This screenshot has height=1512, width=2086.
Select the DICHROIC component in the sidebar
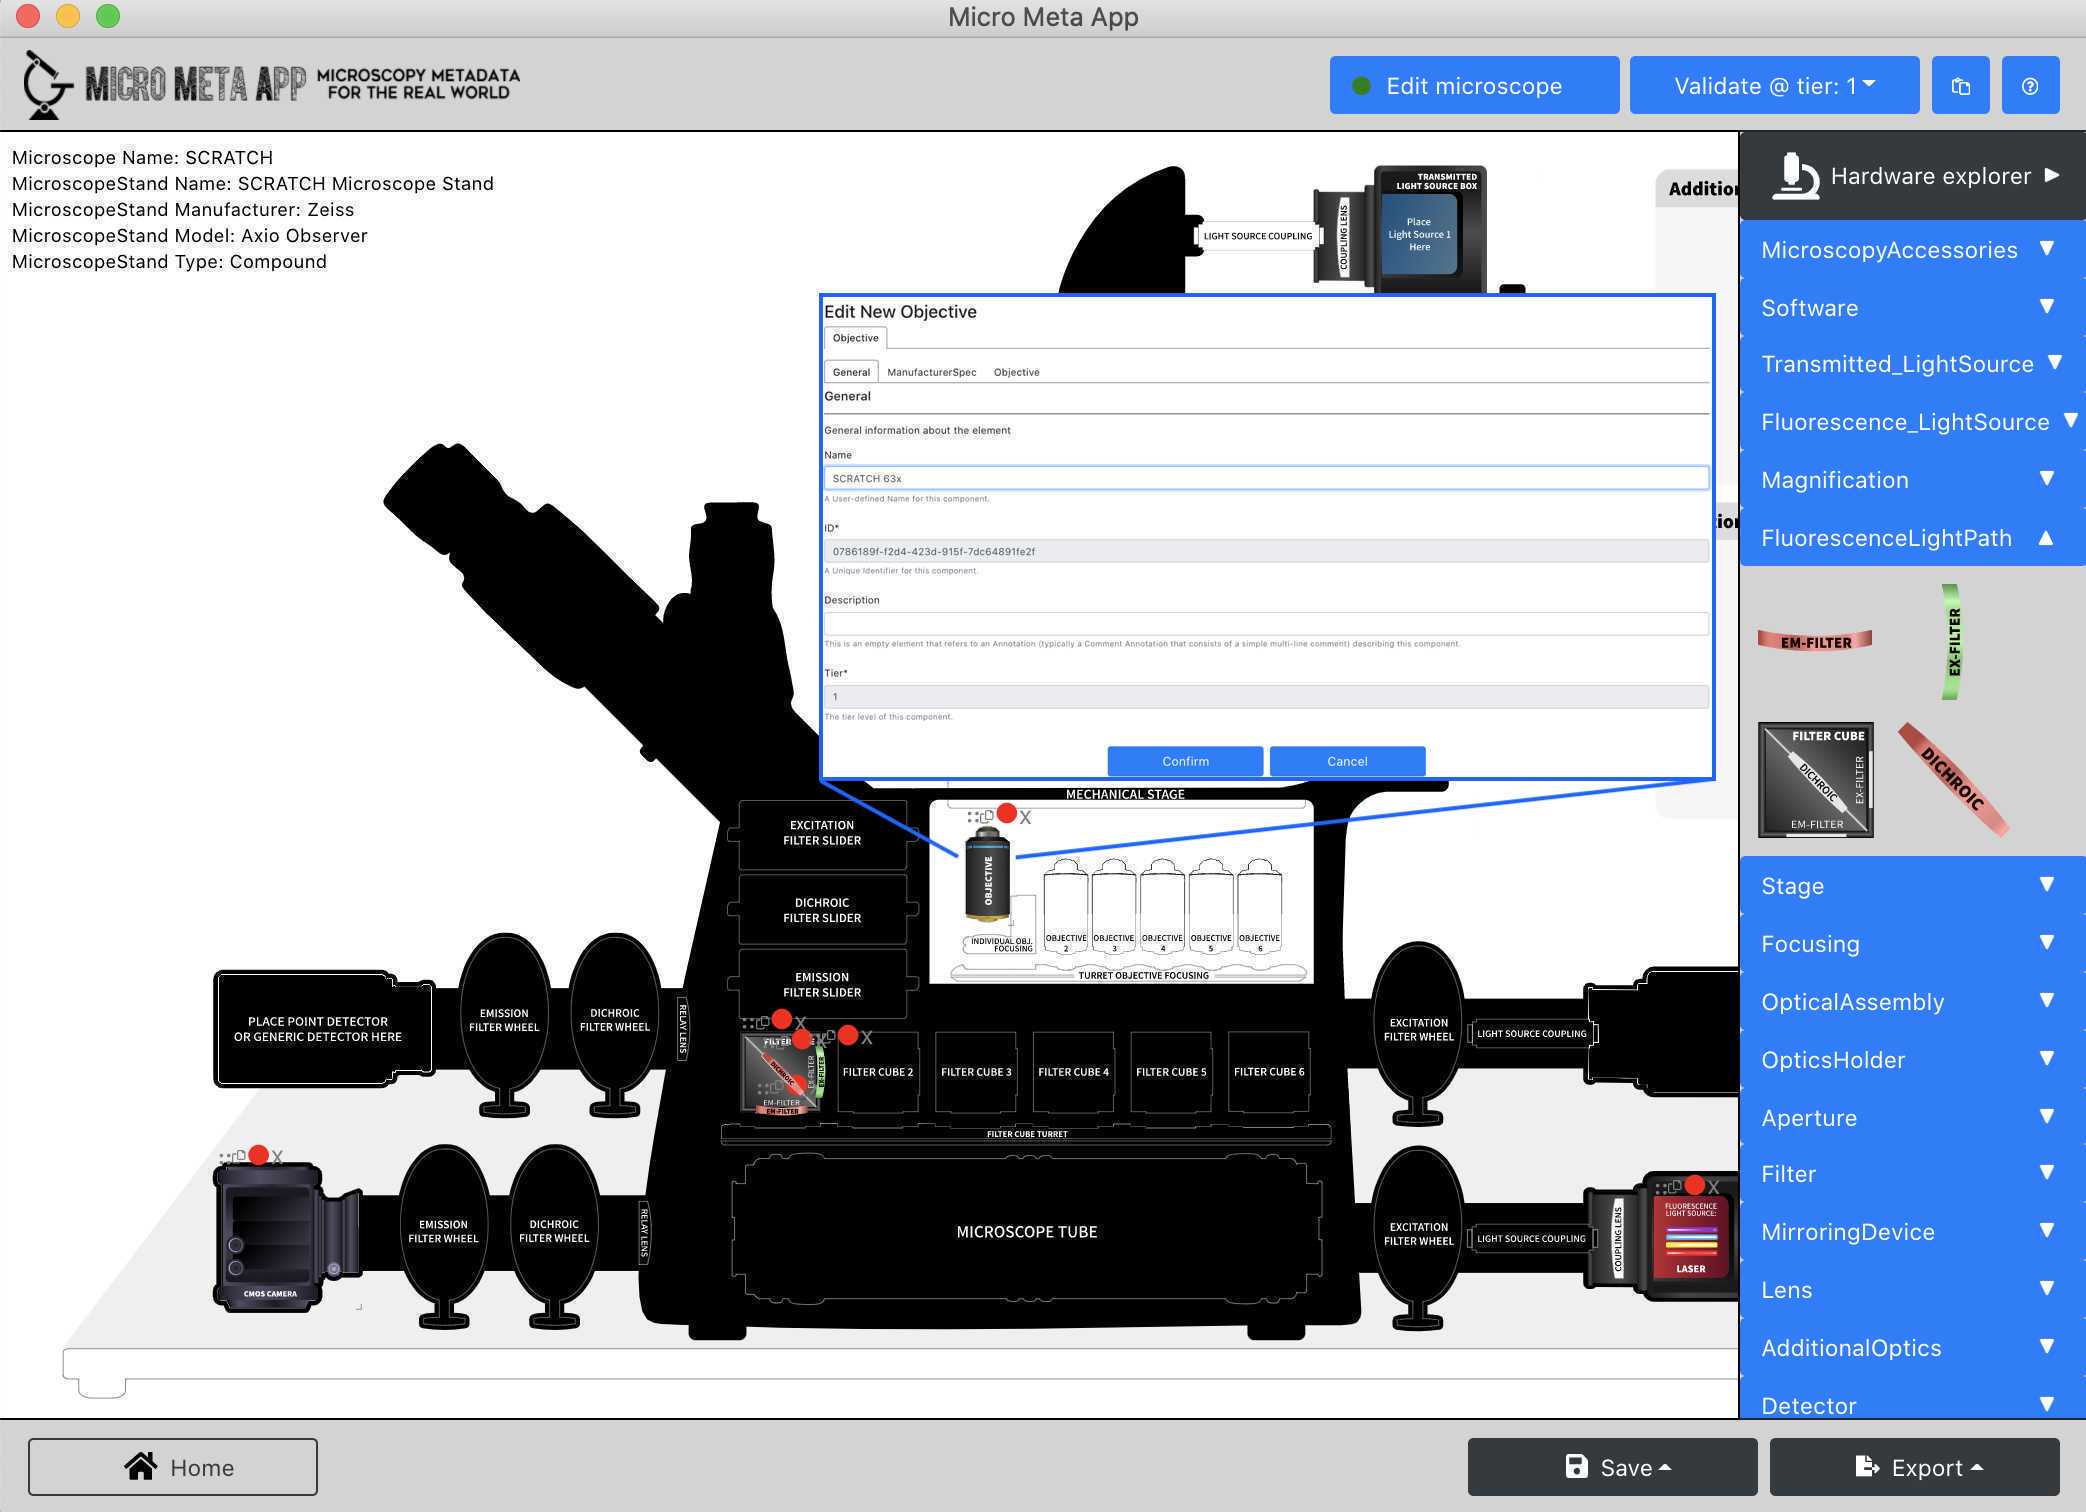(1953, 779)
